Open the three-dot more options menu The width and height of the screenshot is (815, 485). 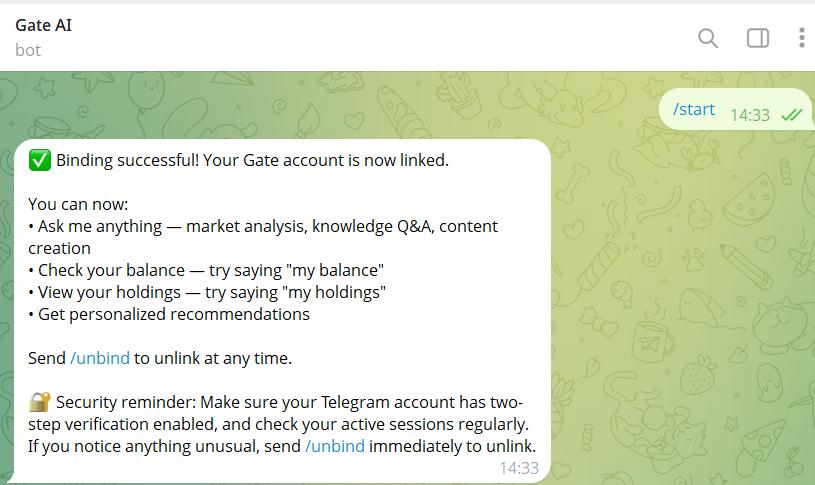point(802,38)
